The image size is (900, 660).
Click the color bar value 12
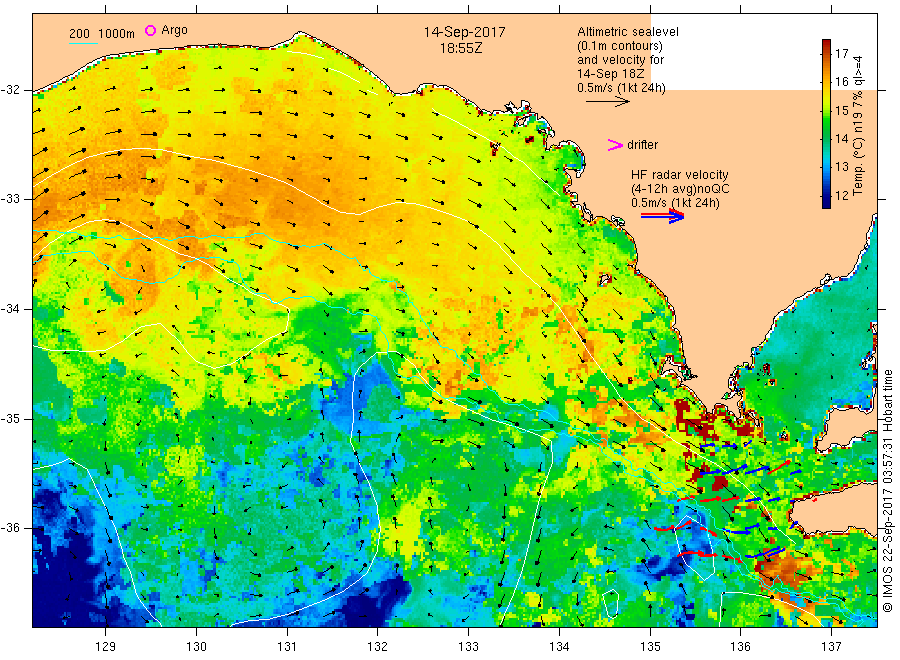[x=841, y=195]
